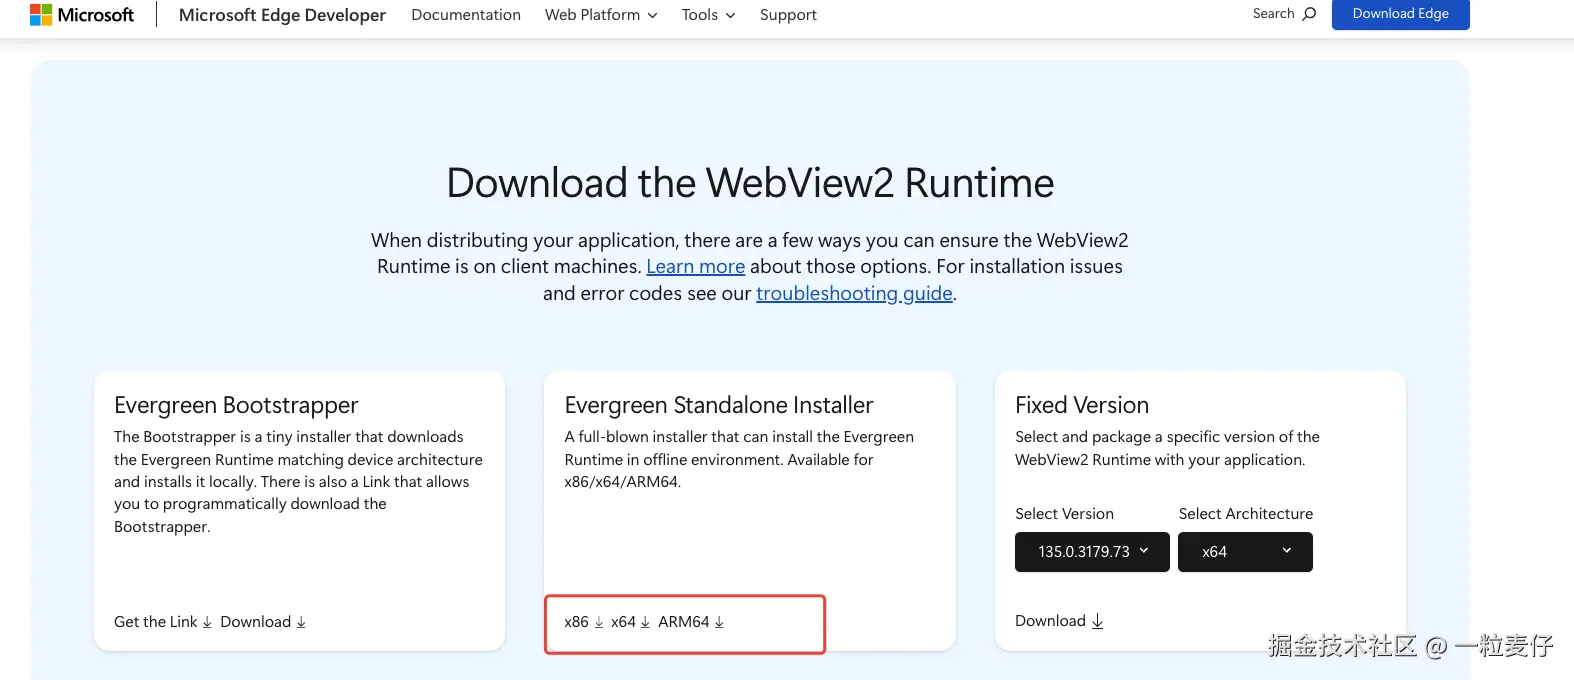Image resolution: width=1574 pixels, height=680 pixels.
Task: Click the Search magnifier icon
Action: pos(1309,14)
